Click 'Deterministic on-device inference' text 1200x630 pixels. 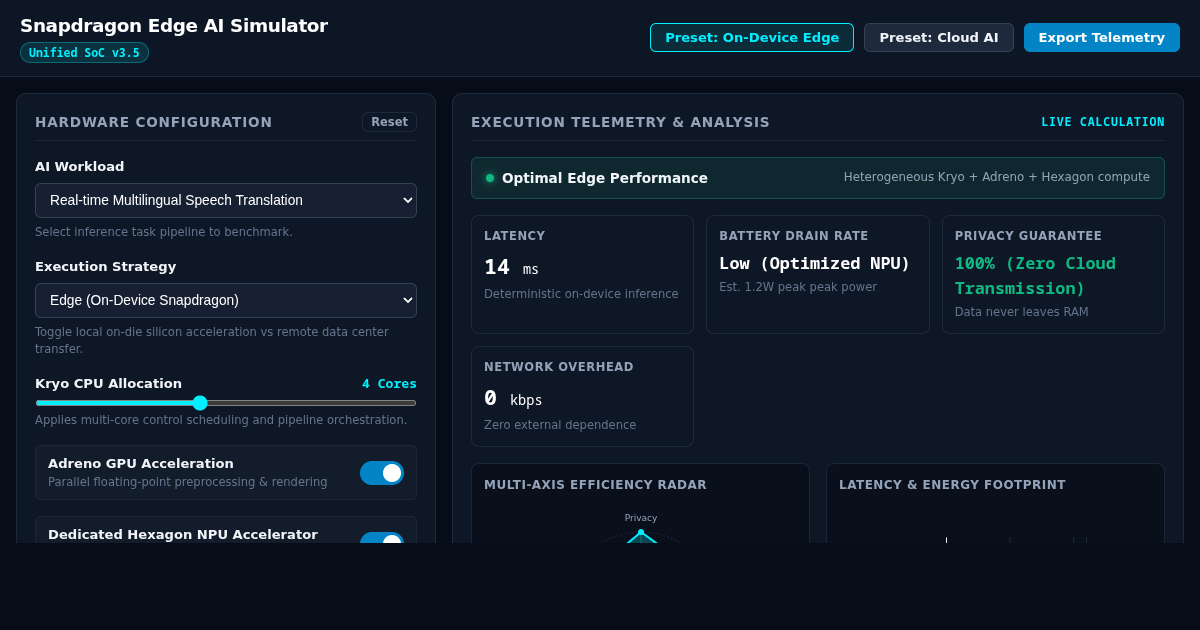tap(581, 294)
